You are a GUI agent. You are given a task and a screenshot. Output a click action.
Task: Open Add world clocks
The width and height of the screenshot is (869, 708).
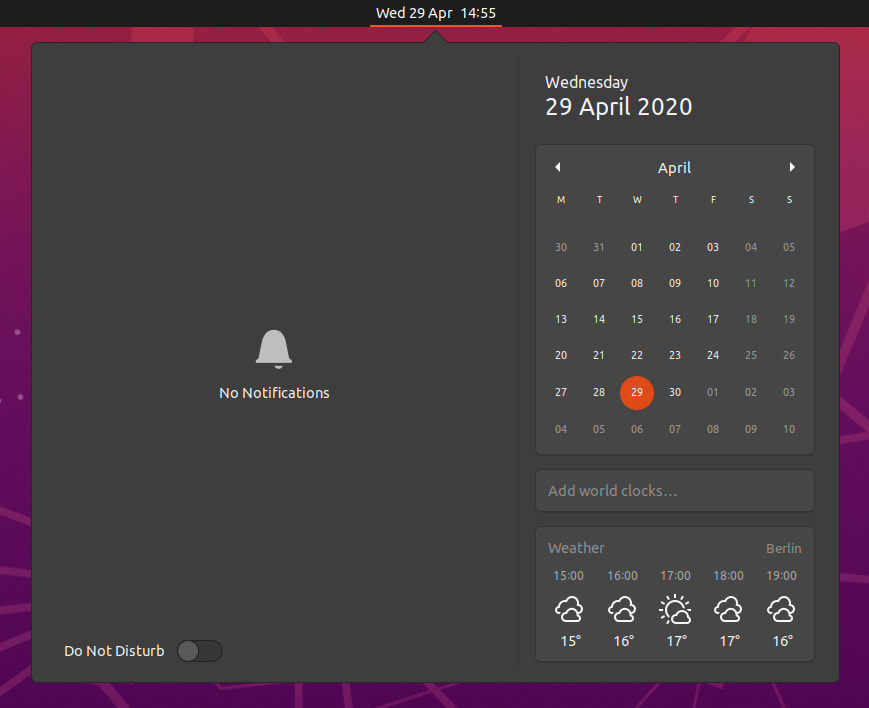pyautogui.click(x=674, y=491)
